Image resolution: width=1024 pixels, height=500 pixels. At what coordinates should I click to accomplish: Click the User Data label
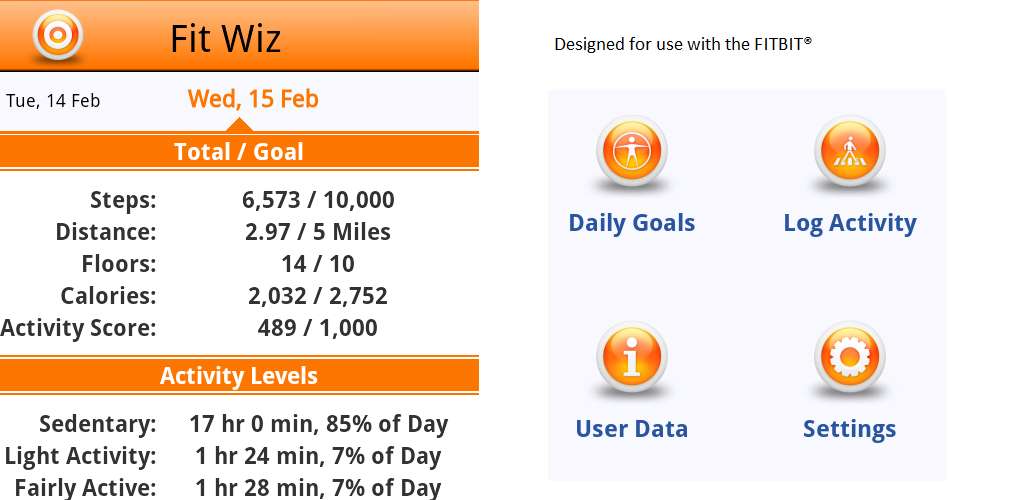pyautogui.click(x=631, y=429)
